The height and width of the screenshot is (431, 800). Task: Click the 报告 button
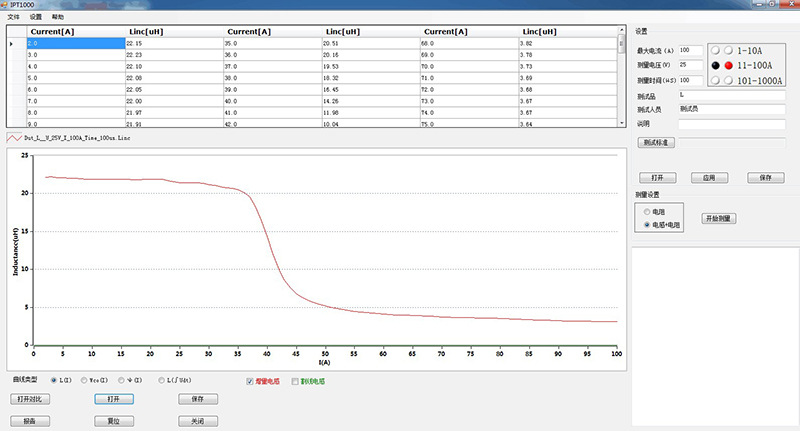(x=30, y=421)
